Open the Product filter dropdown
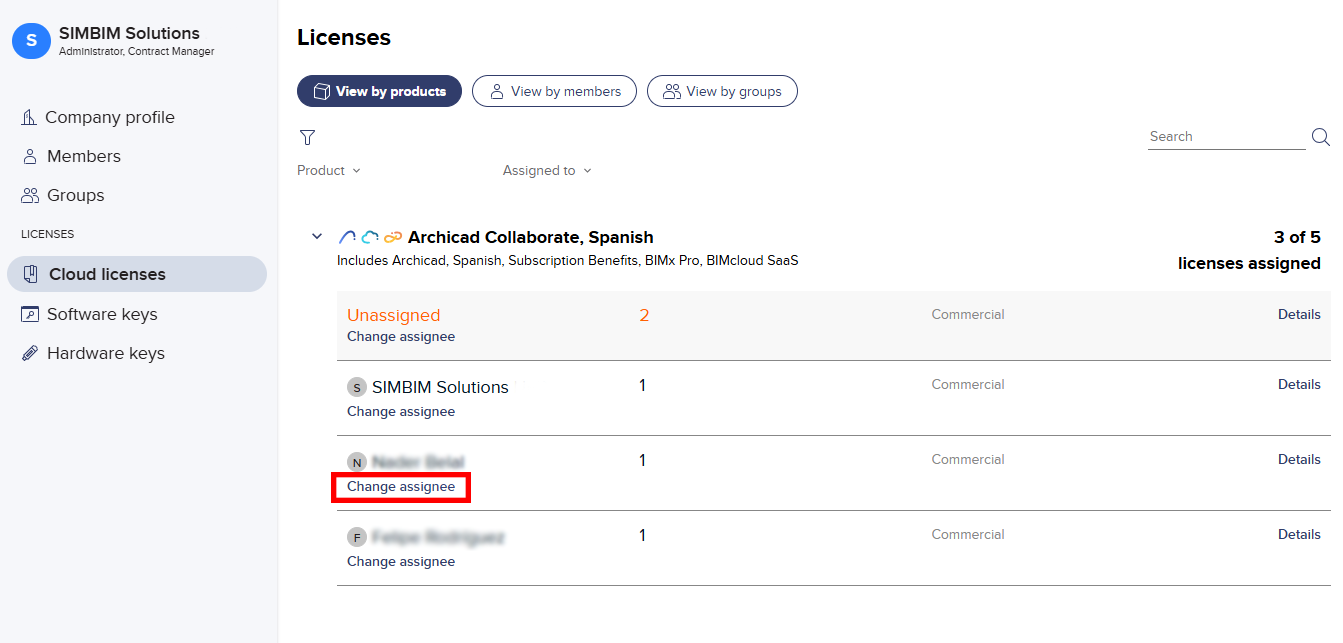1343x643 pixels. pyautogui.click(x=329, y=171)
